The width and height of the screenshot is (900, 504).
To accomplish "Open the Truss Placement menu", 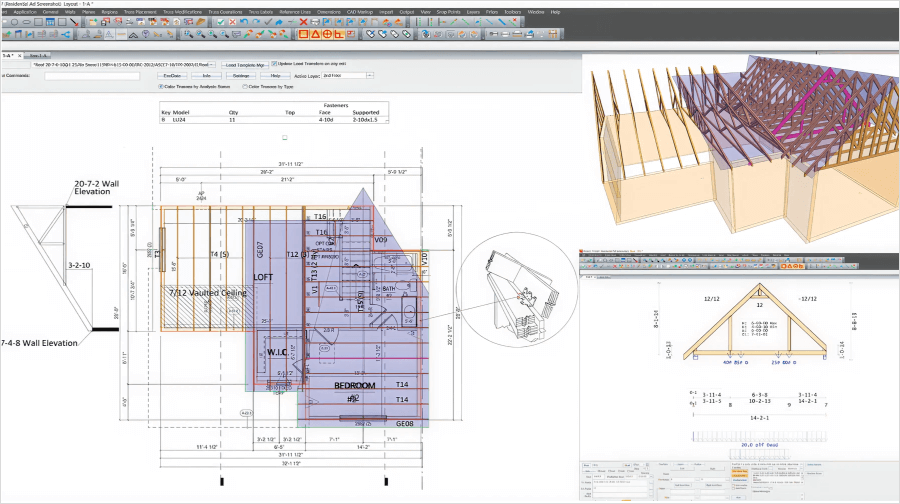I will 140,11.
